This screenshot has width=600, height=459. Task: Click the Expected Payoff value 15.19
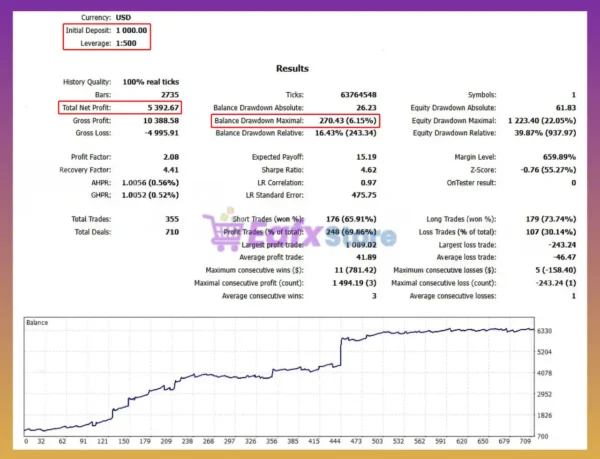(x=366, y=157)
